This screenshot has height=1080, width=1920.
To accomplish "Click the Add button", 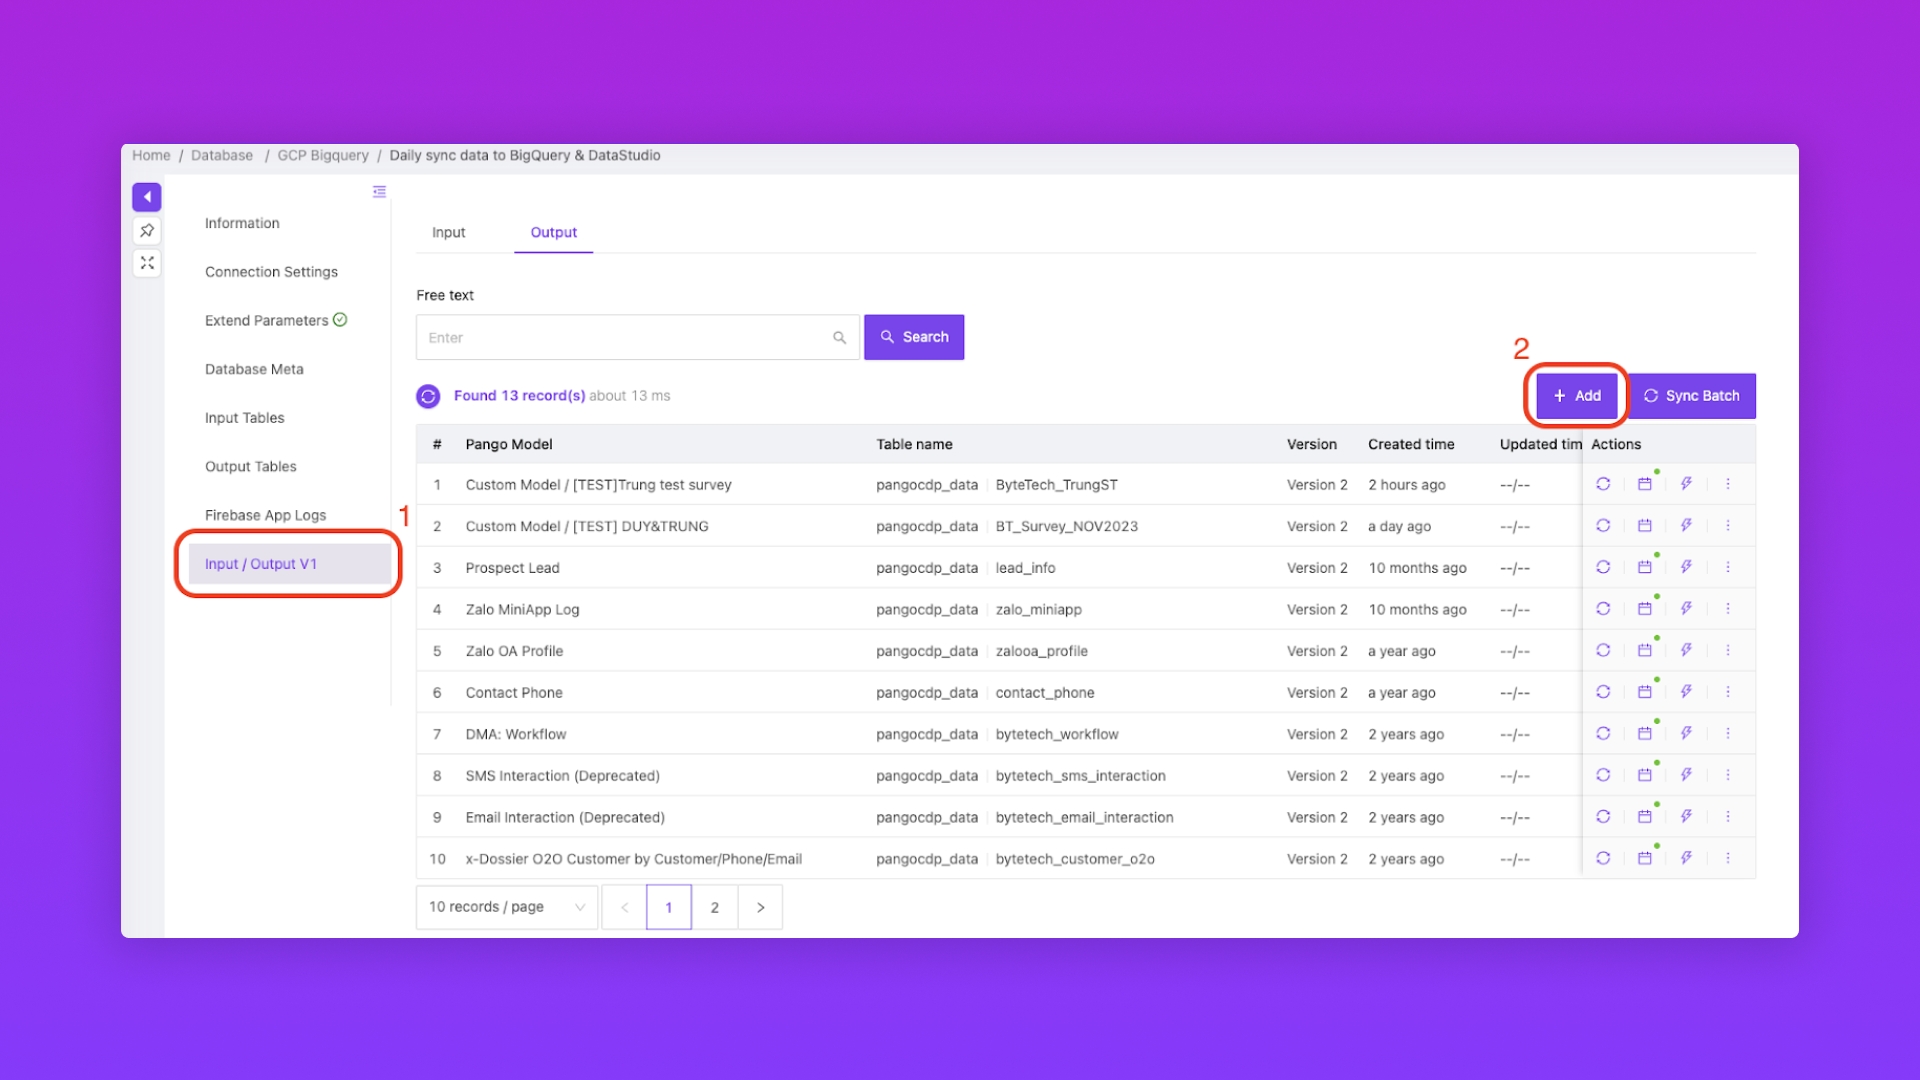I will coord(1577,396).
